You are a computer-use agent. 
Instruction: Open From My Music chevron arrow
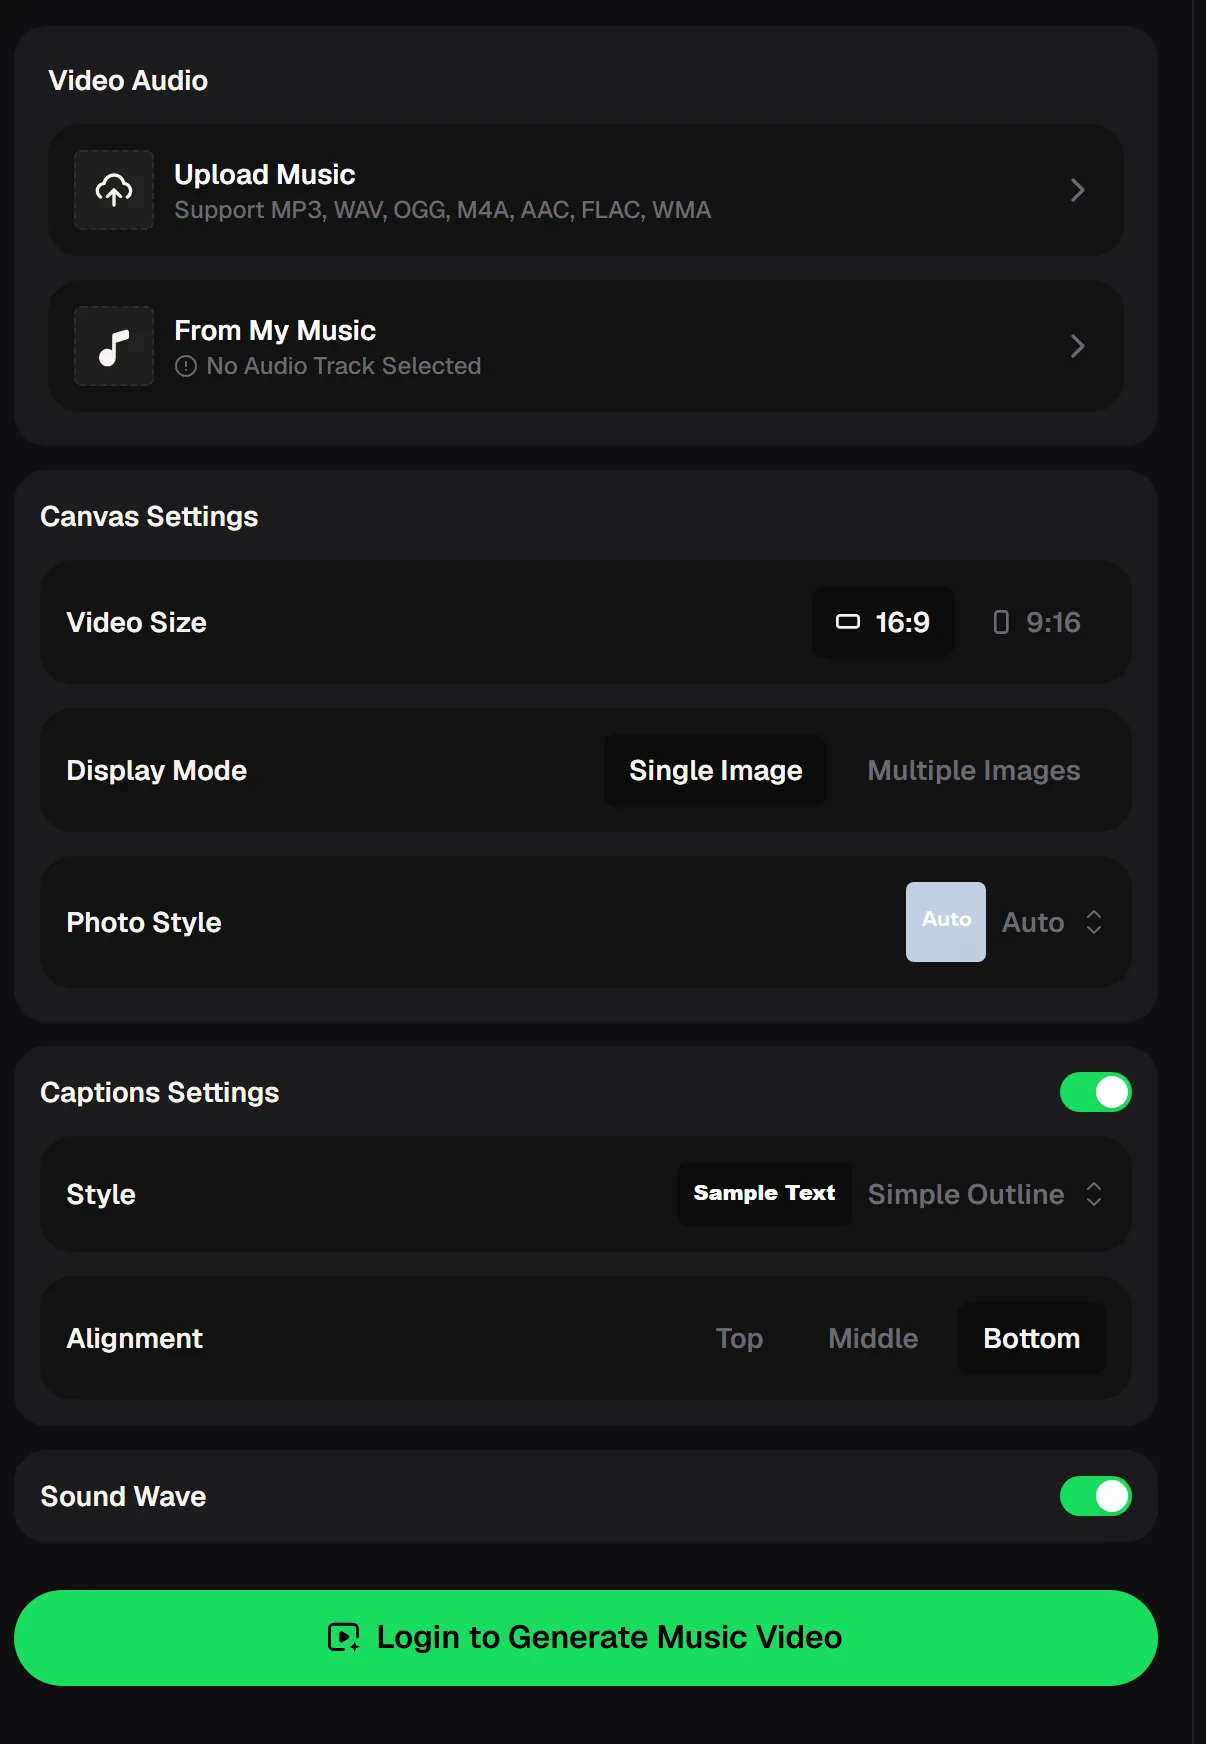[x=1077, y=346]
